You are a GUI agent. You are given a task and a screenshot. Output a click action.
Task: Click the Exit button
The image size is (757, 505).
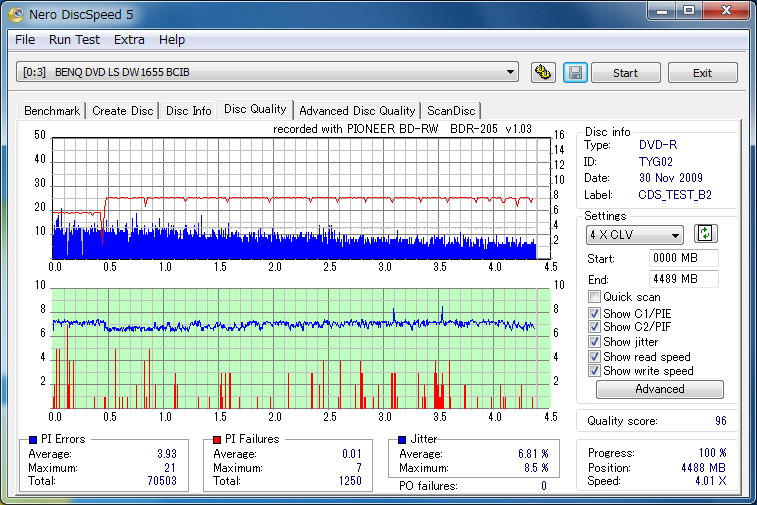(702, 73)
